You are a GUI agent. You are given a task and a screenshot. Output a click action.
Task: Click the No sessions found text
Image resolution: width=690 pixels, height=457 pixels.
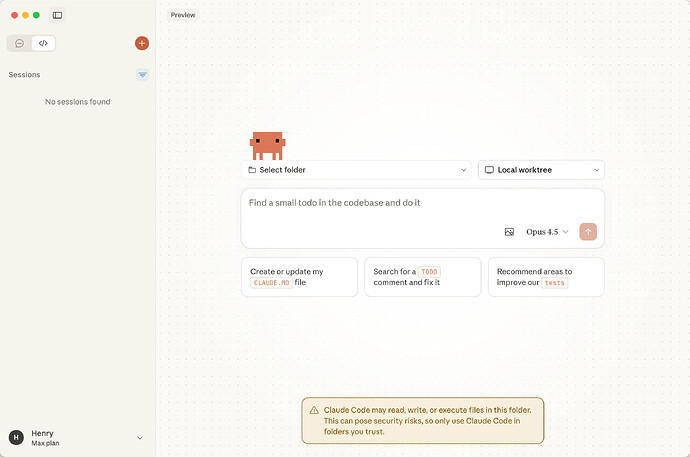coord(77,102)
